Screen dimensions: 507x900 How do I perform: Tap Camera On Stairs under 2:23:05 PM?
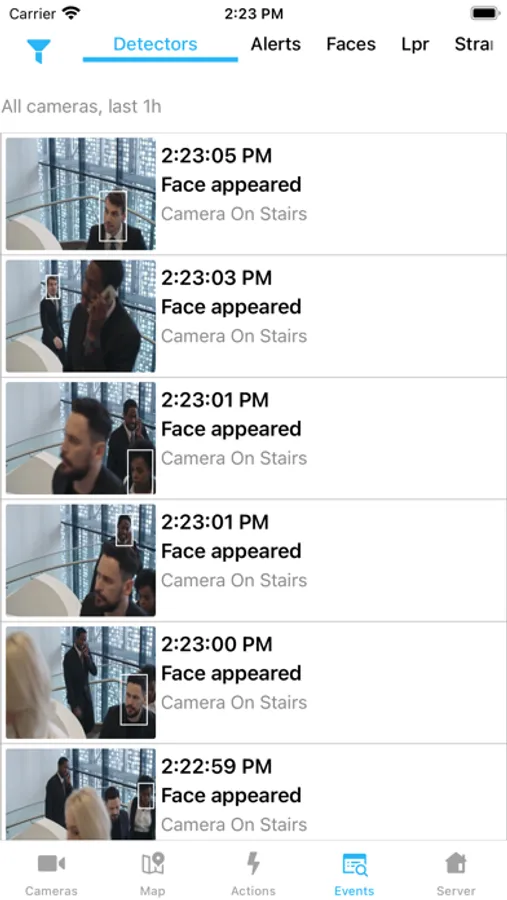(x=234, y=214)
